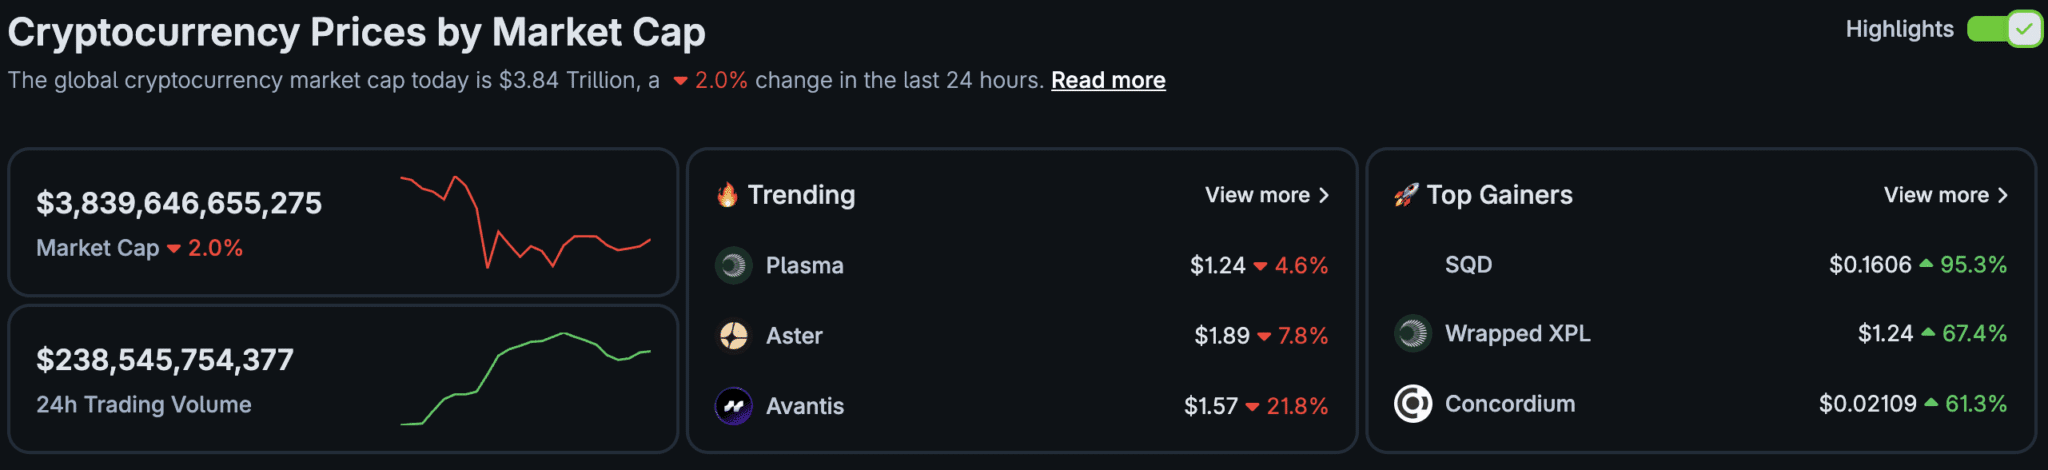Click the Wrapped XPL coin icon

pos(1412,333)
